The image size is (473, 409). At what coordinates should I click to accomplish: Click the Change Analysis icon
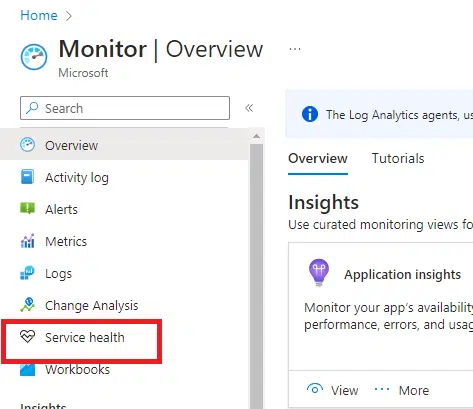(27, 305)
